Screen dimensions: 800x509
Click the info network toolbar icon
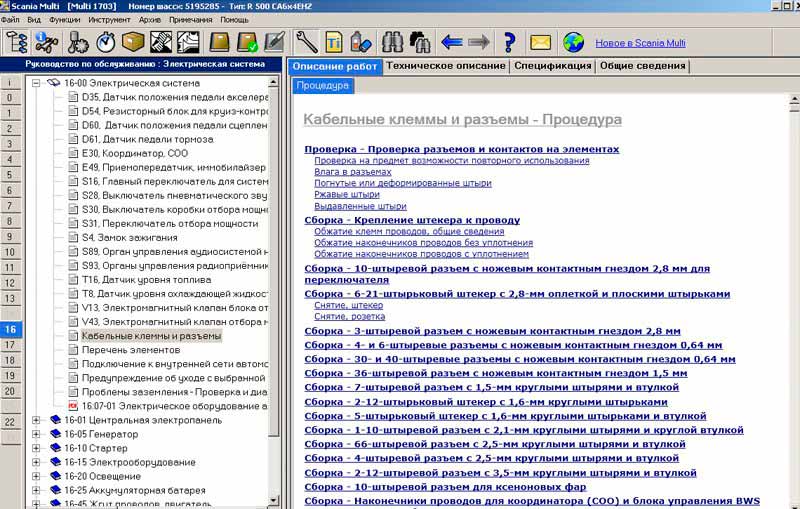click(46, 42)
